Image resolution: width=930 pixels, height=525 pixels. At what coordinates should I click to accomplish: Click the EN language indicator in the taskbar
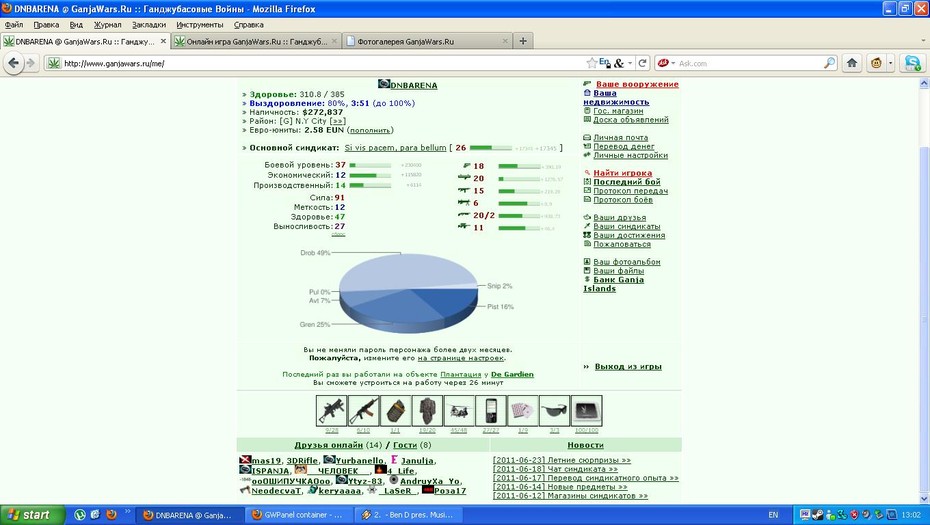coord(773,515)
